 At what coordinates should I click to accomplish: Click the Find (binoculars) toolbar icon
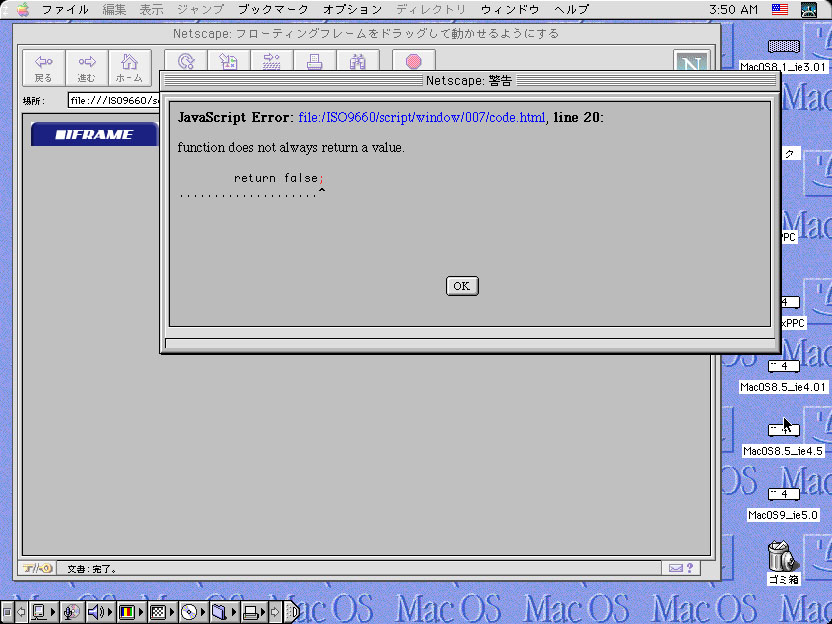[x=358, y=60]
